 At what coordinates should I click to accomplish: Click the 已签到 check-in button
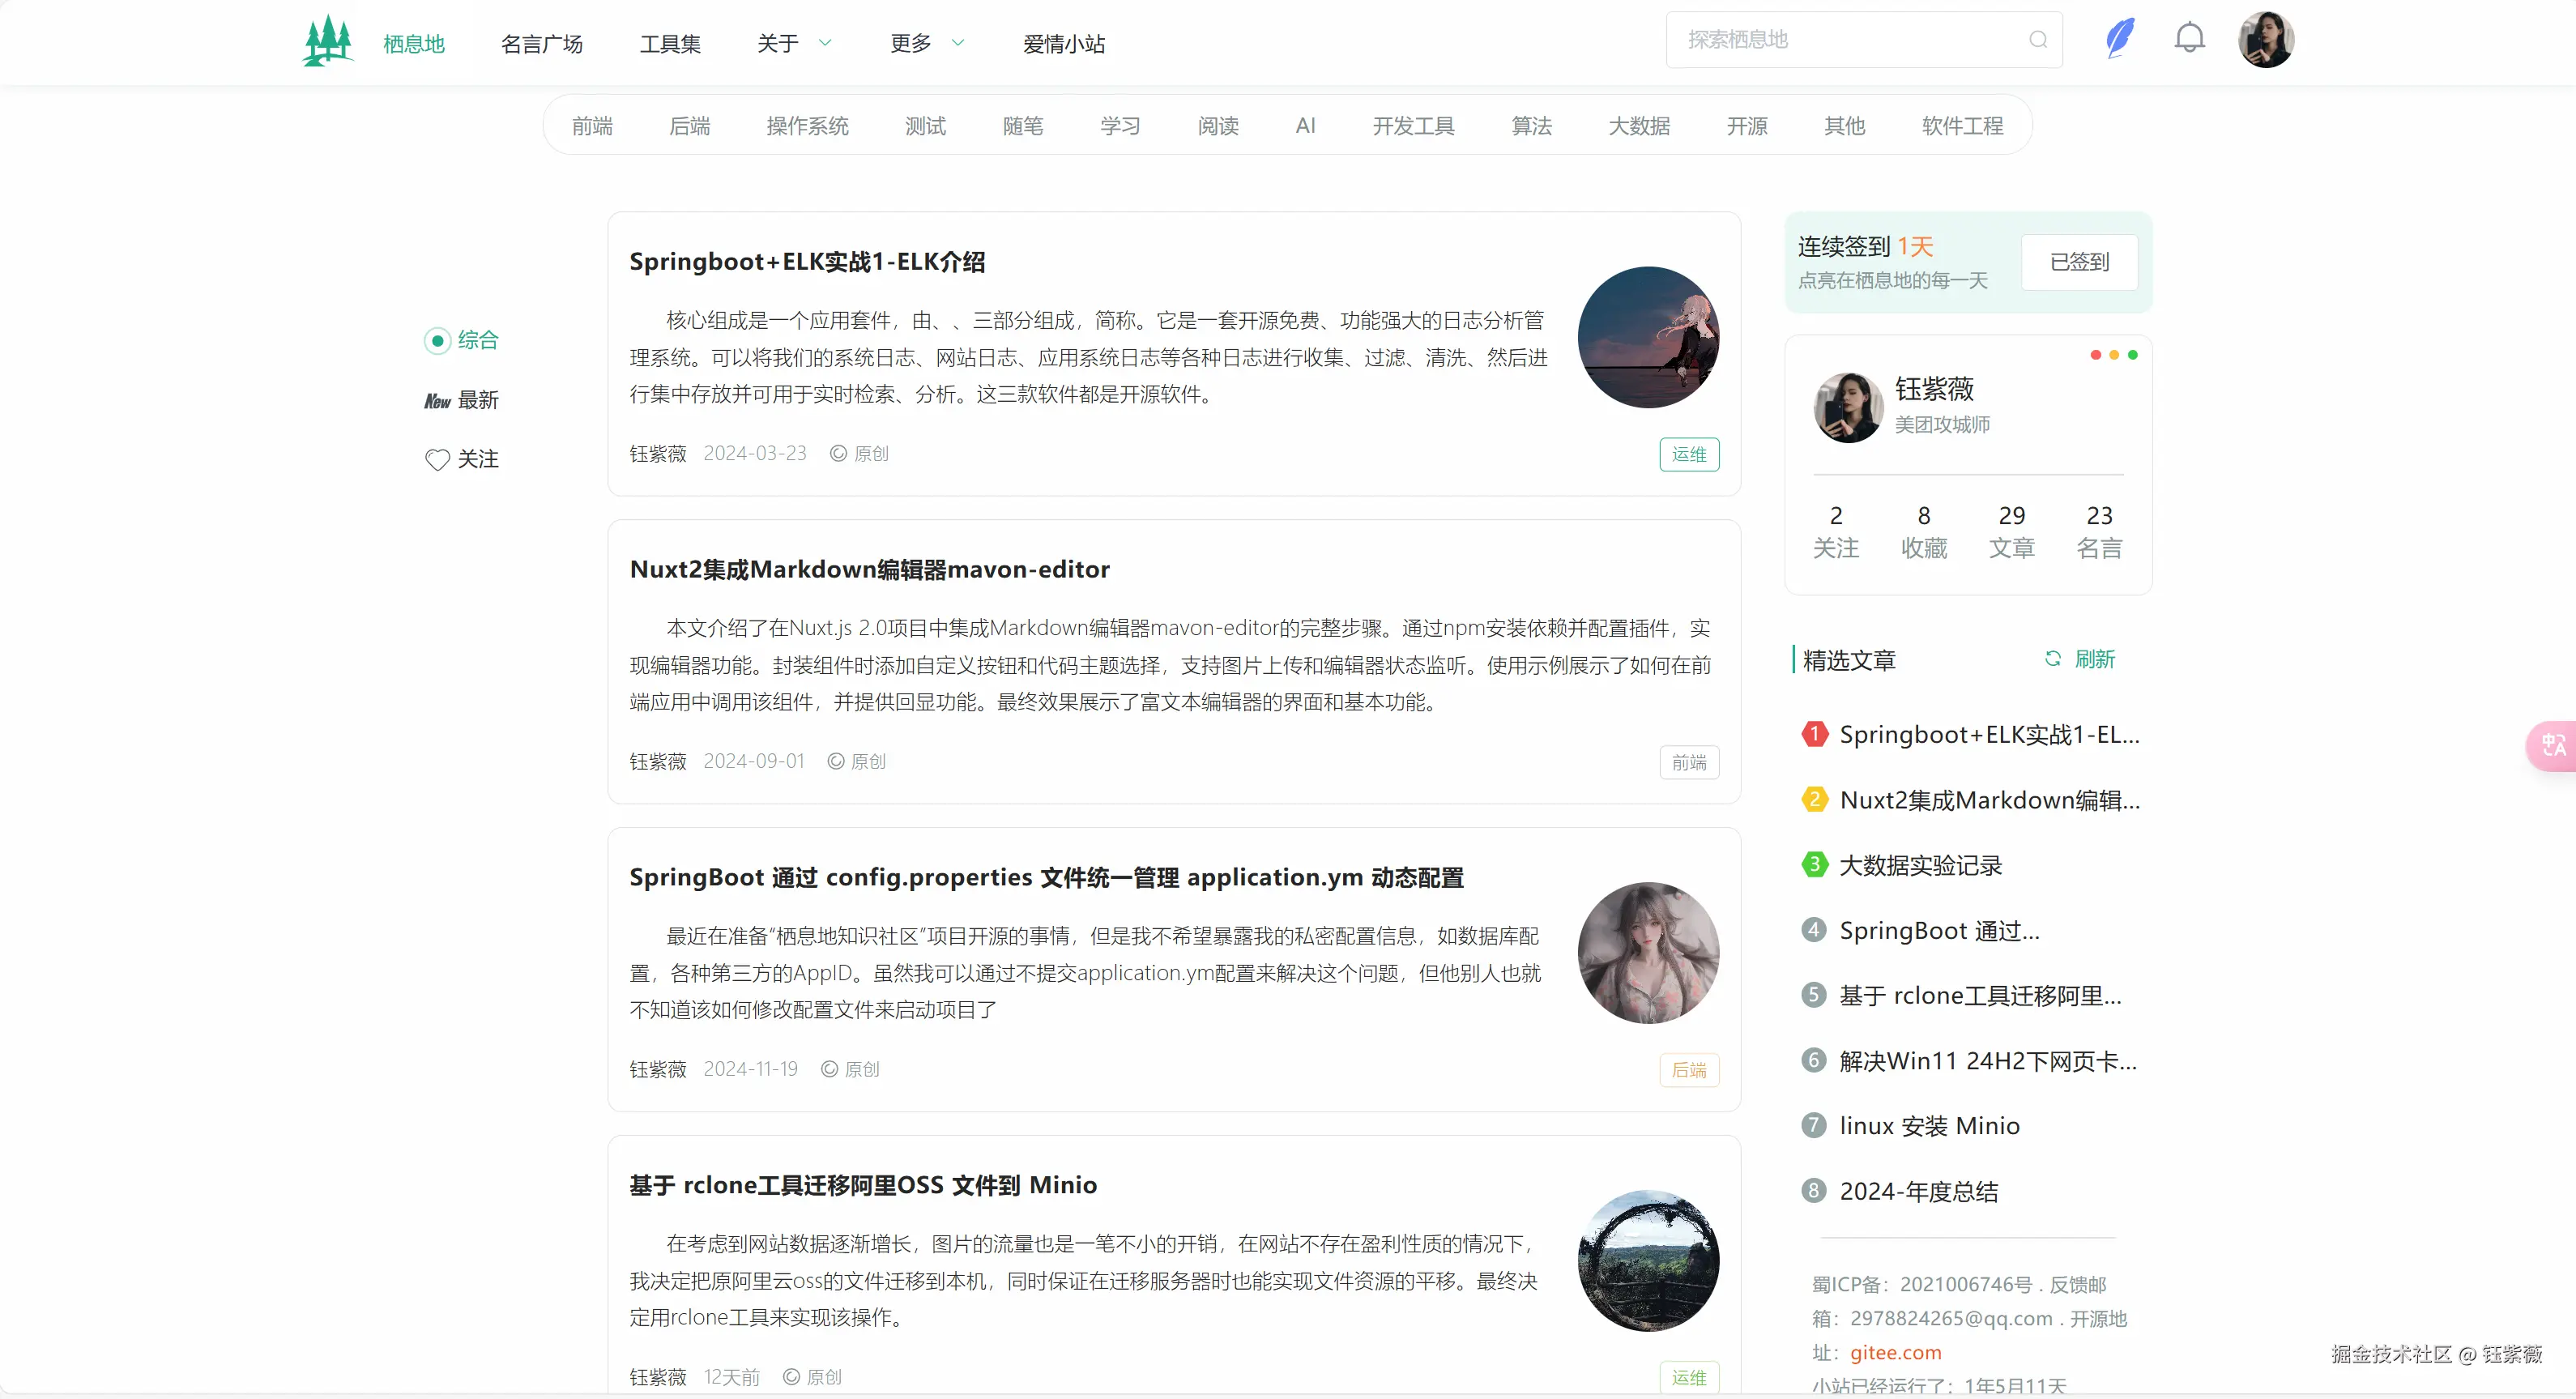point(2079,261)
